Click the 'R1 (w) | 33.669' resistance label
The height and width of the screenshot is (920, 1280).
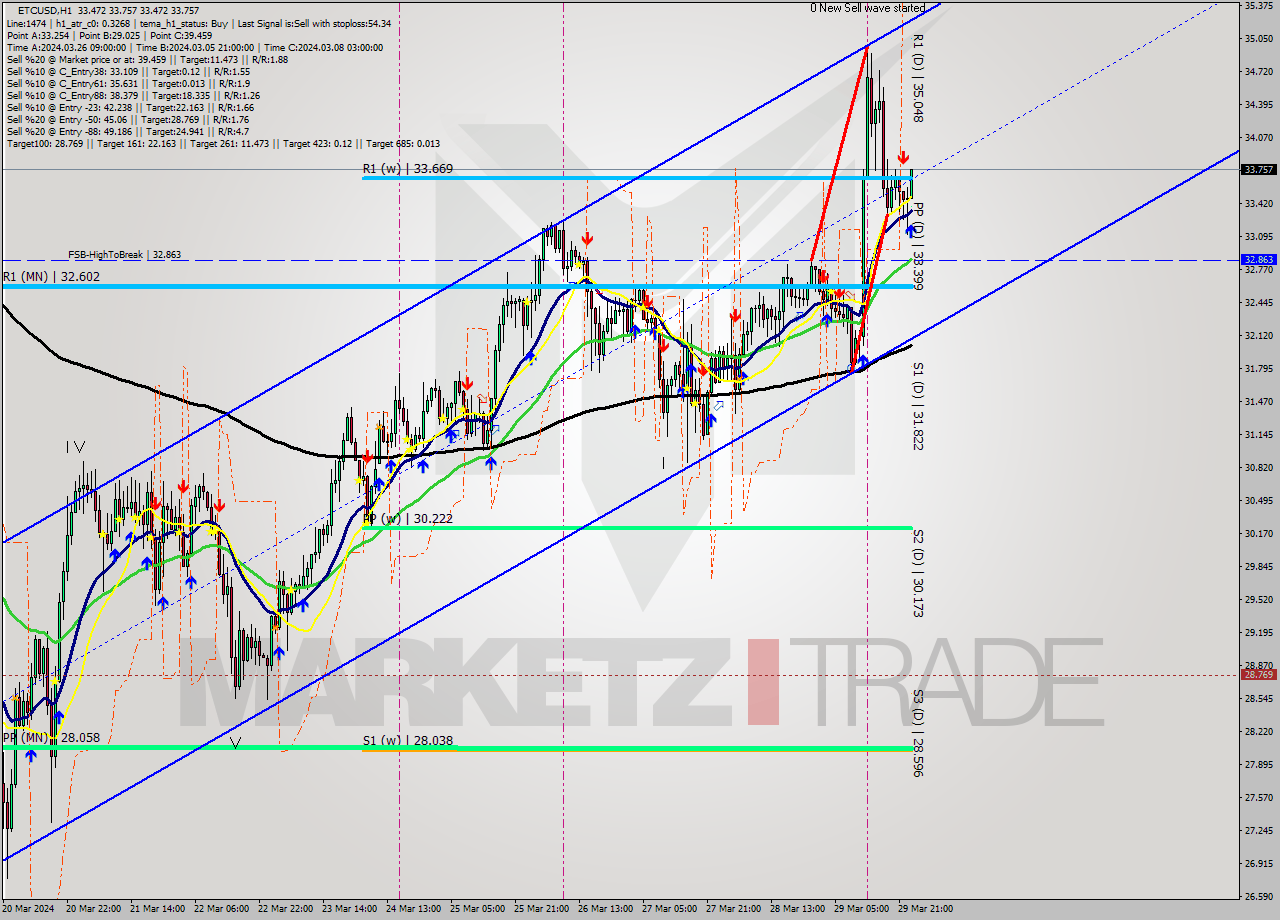pyautogui.click(x=408, y=169)
